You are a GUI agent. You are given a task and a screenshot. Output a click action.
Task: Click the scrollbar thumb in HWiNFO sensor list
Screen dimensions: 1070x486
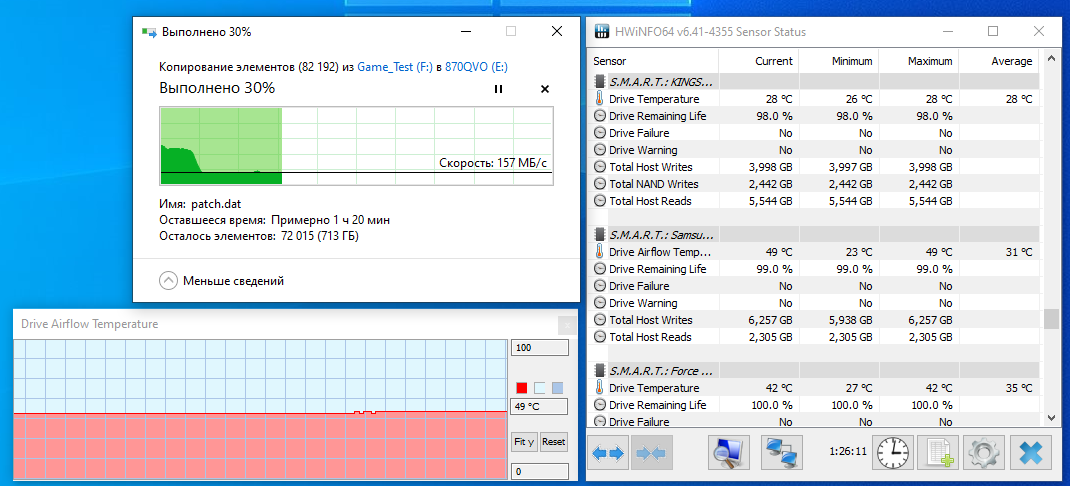[x=1050, y=319]
